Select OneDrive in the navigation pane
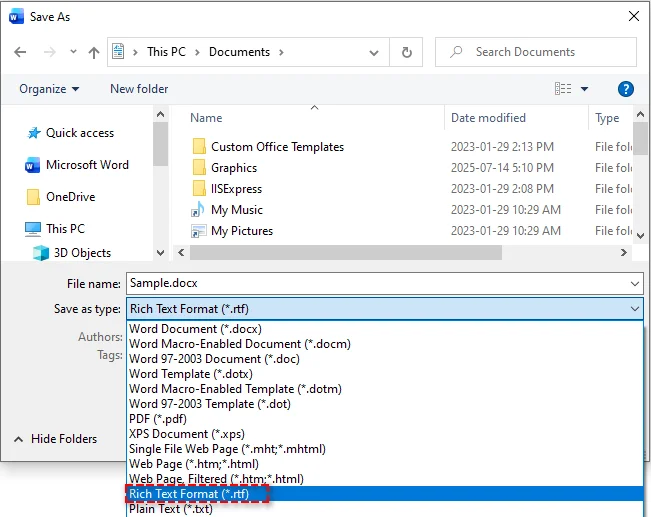This screenshot has height=517, width=651. (71, 197)
